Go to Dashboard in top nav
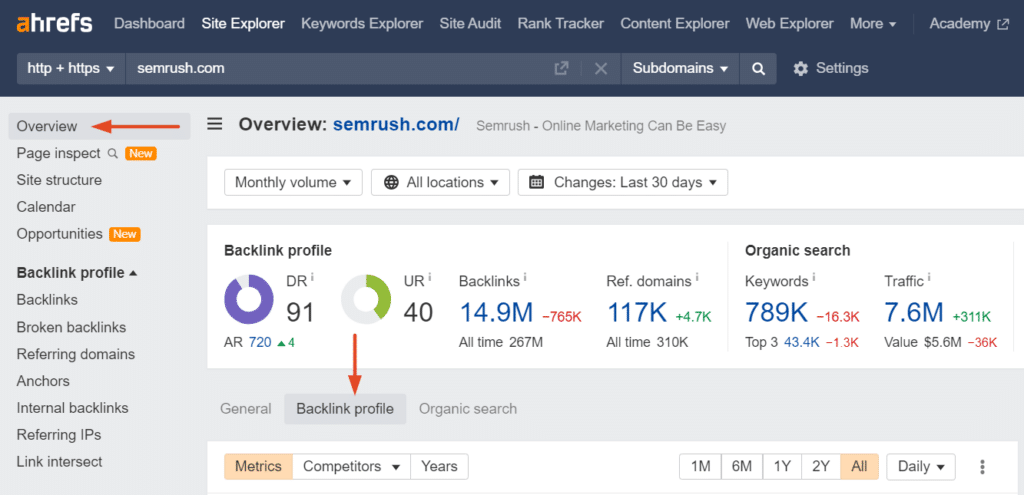 [150, 24]
